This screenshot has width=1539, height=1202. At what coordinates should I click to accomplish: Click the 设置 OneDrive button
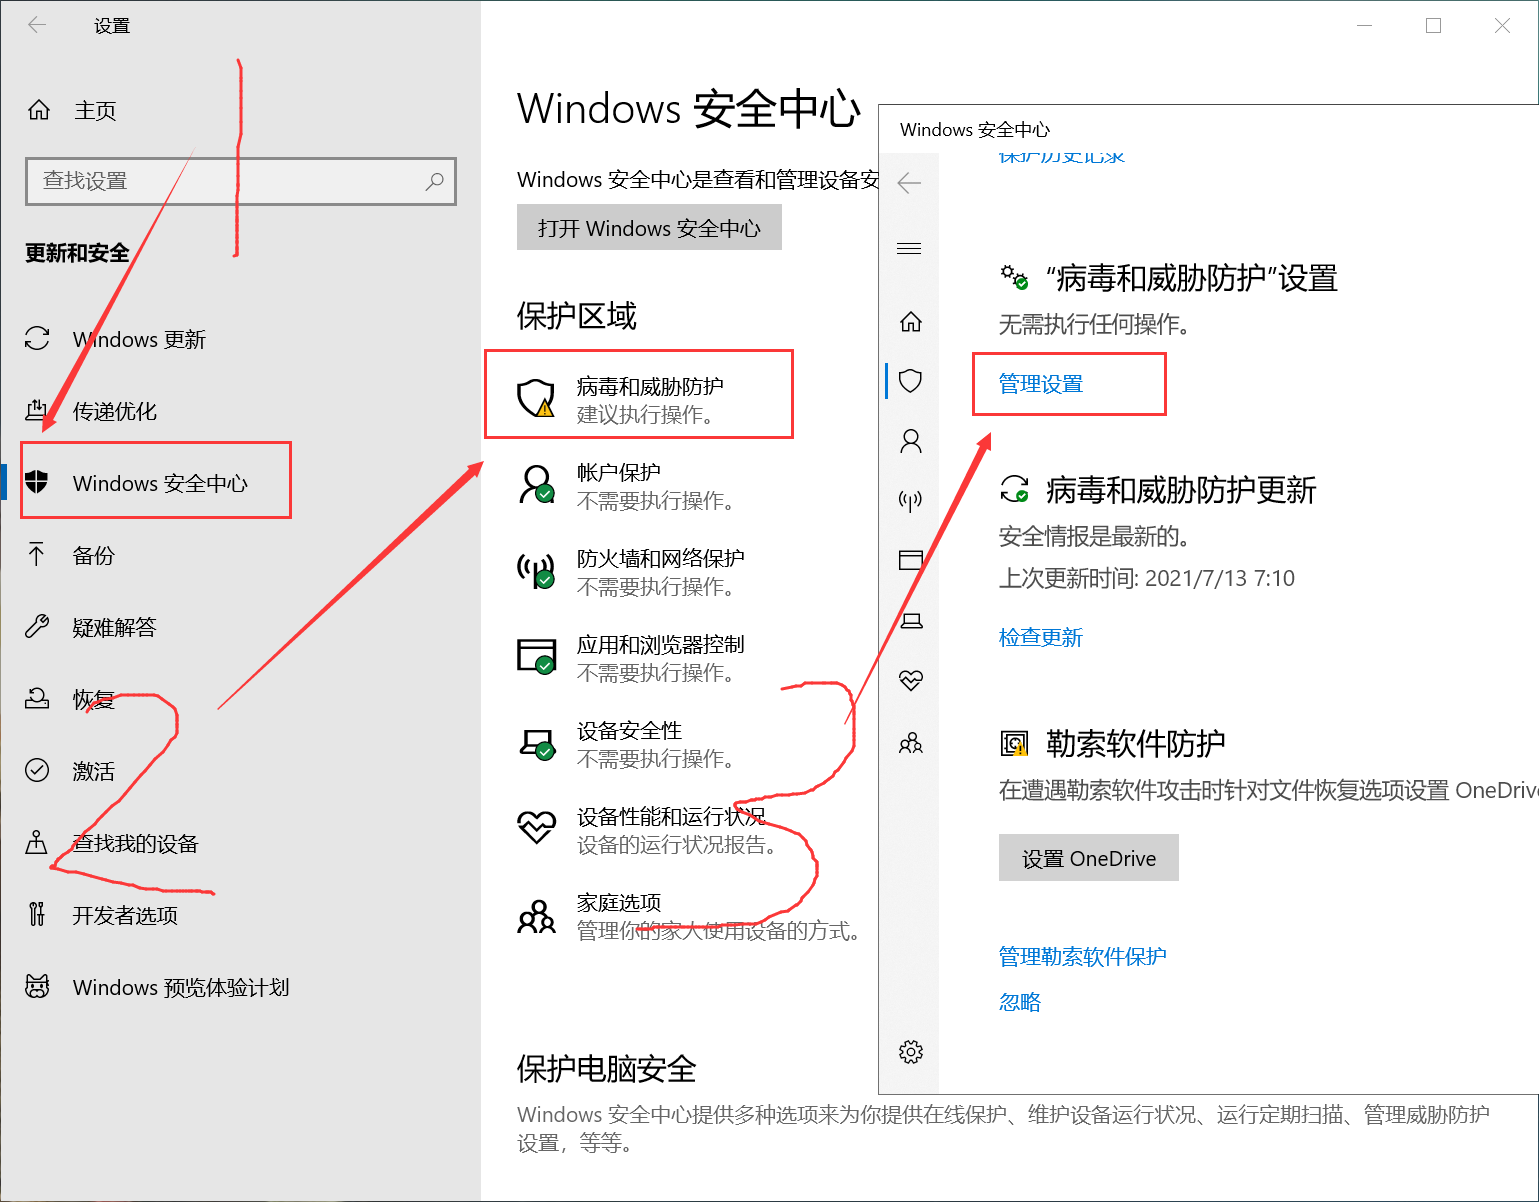tap(1089, 858)
